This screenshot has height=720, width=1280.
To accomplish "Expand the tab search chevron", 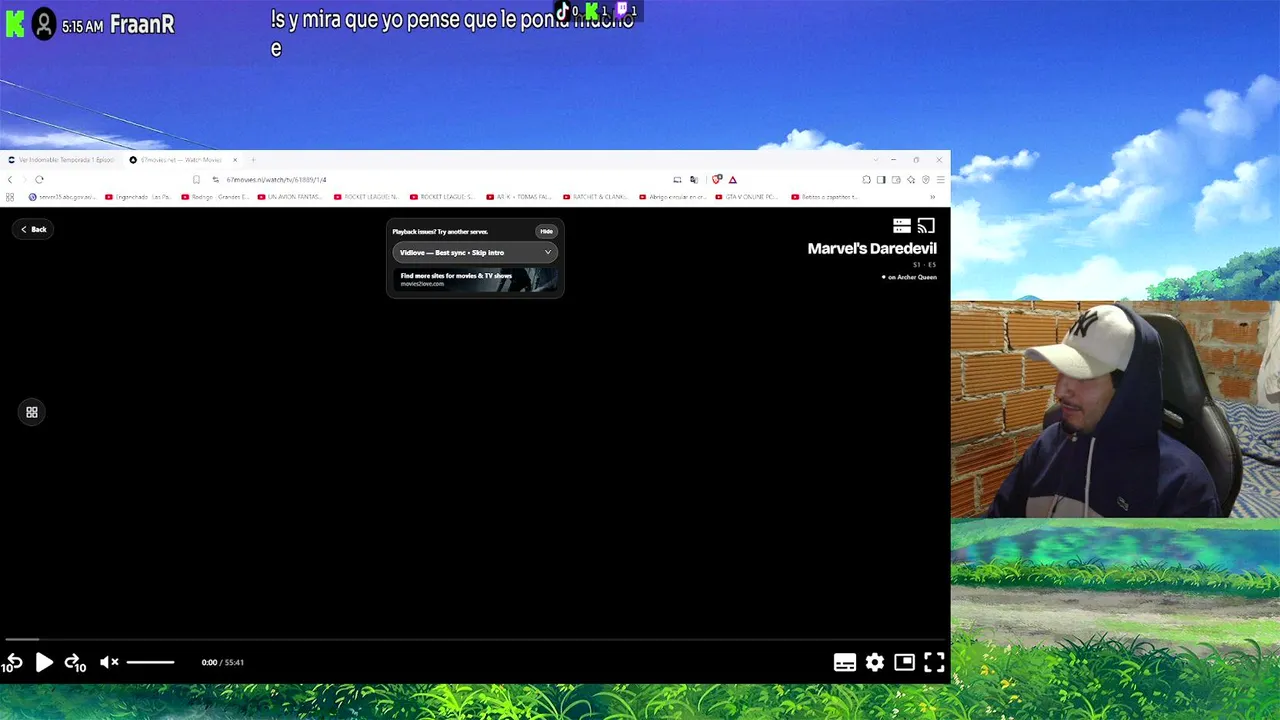I will pos(876,160).
